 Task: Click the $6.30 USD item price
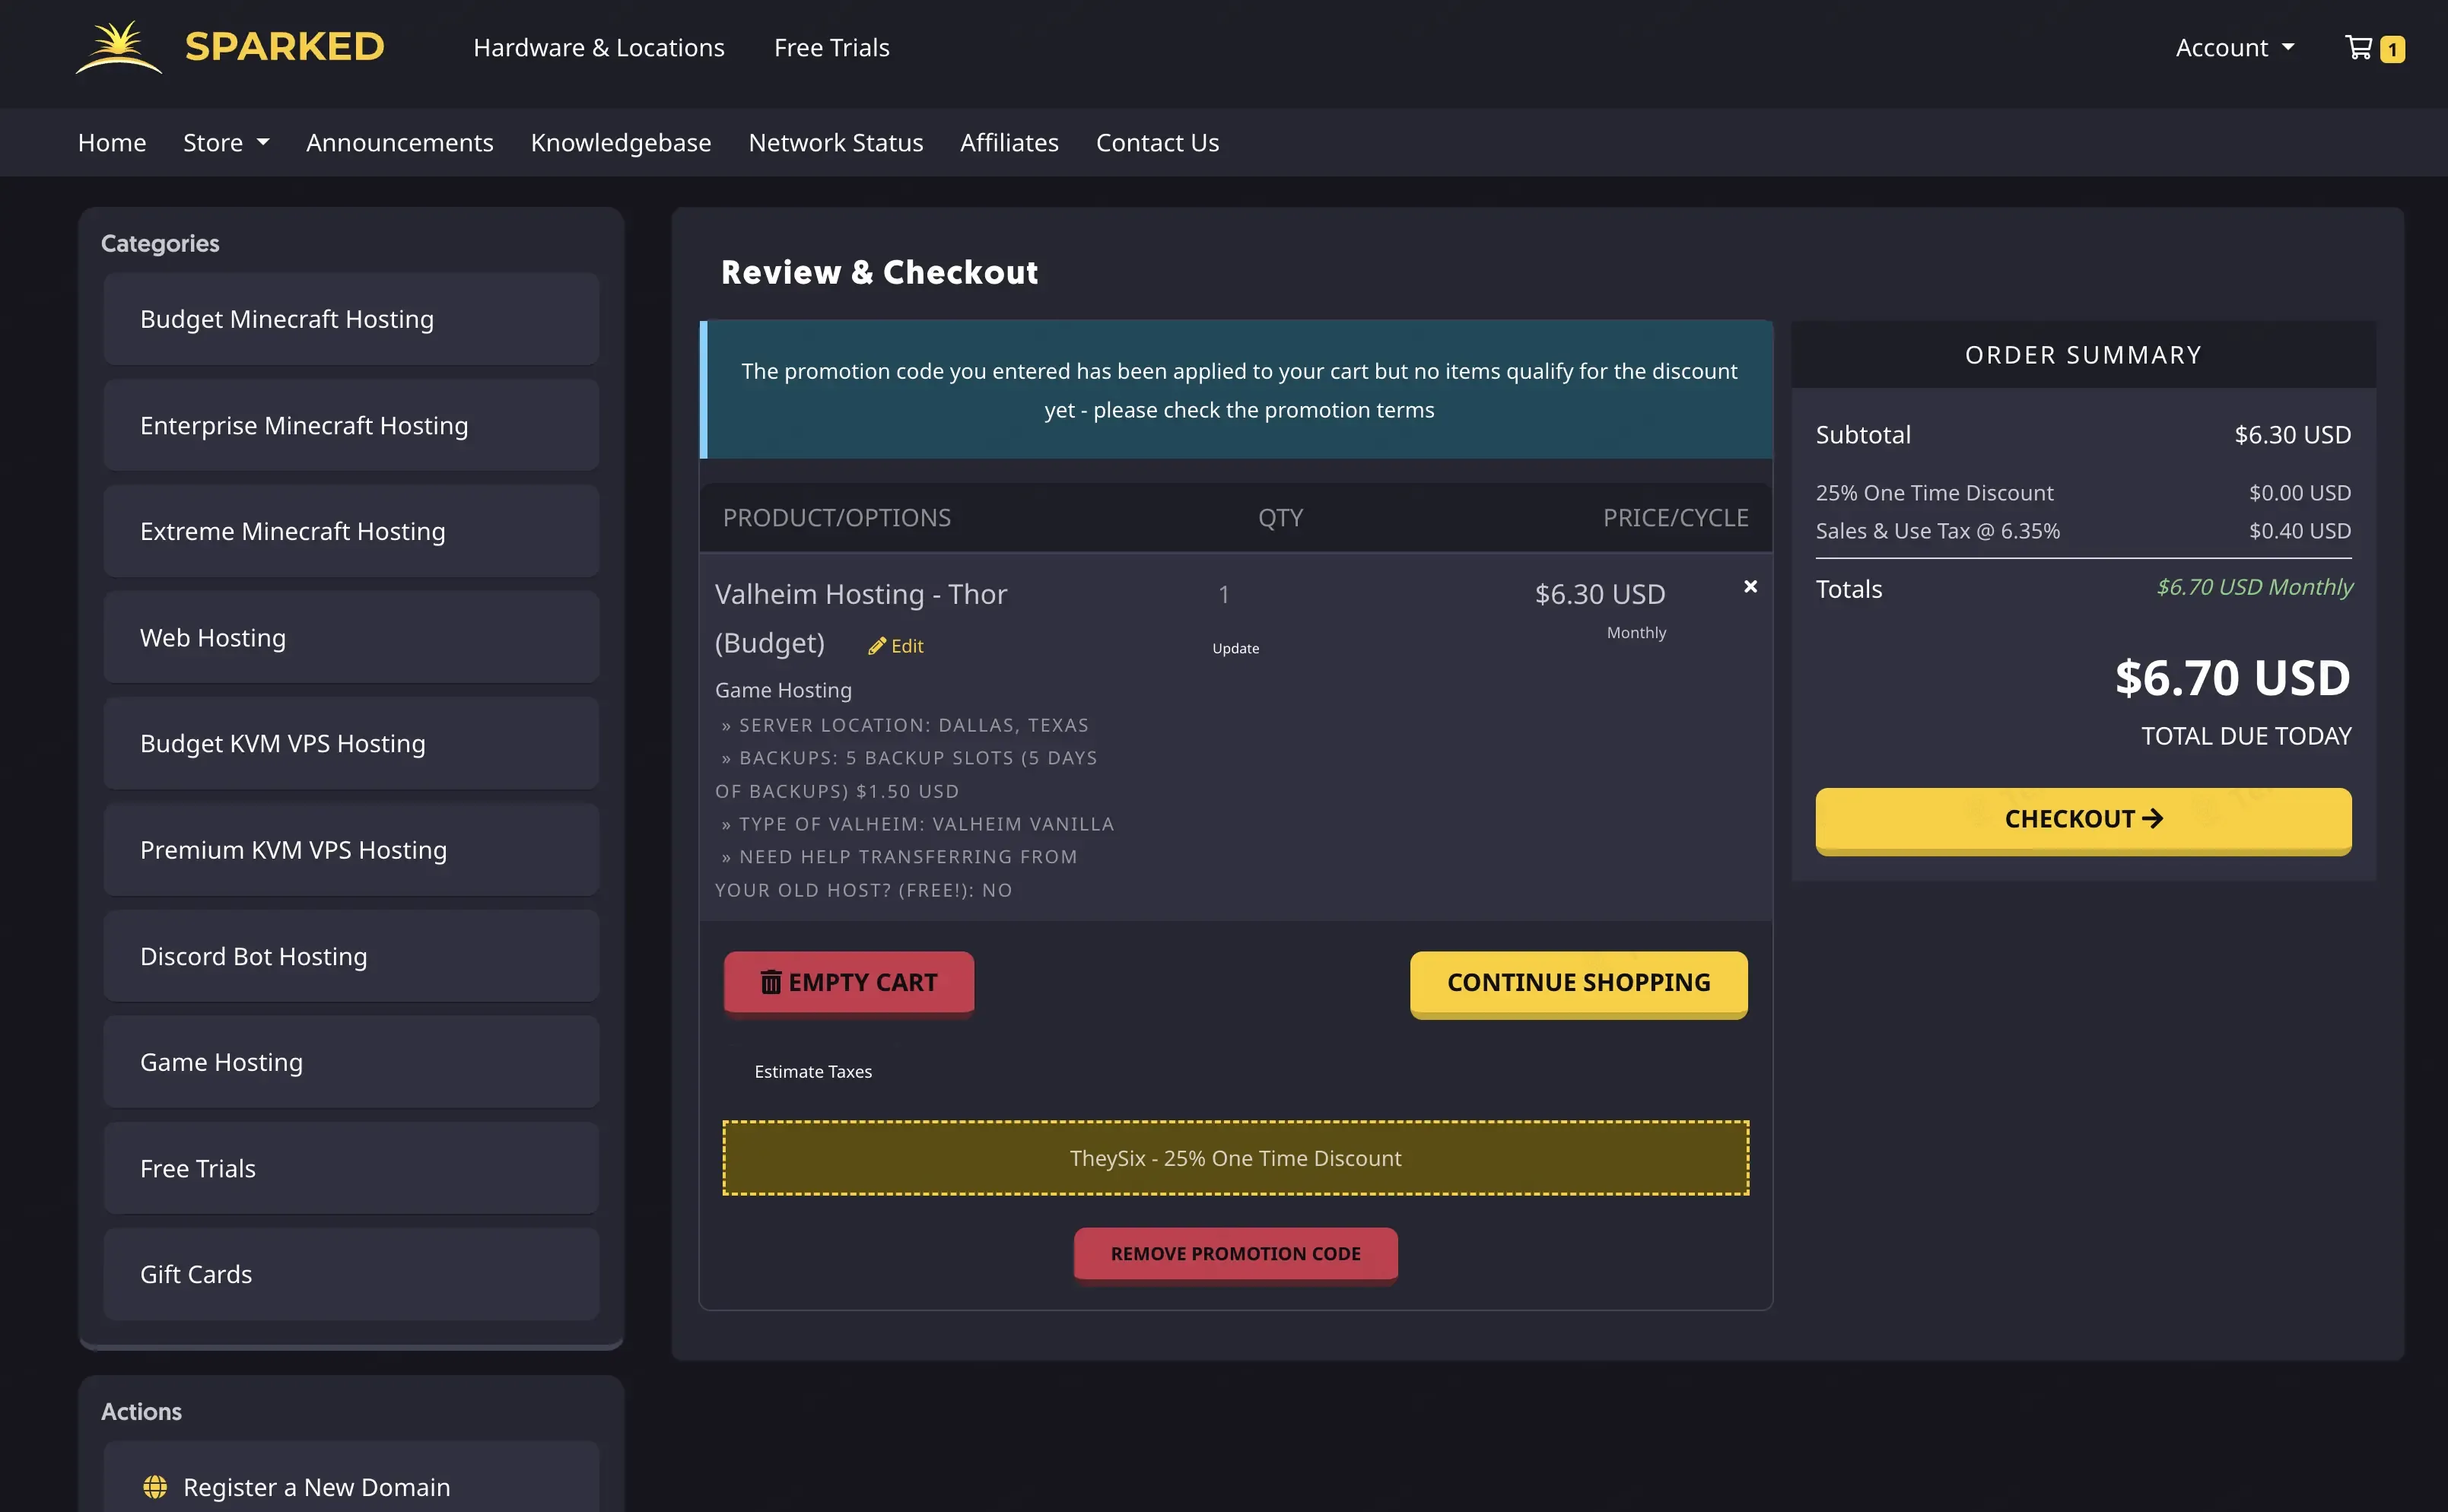point(1600,595)
